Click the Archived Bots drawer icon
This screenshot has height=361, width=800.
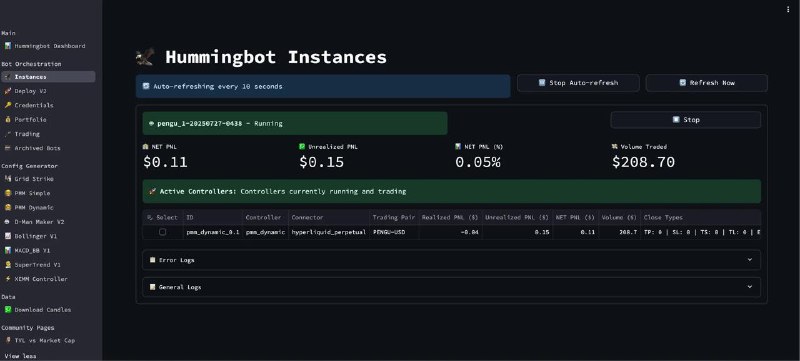click(x=8, y=148)
